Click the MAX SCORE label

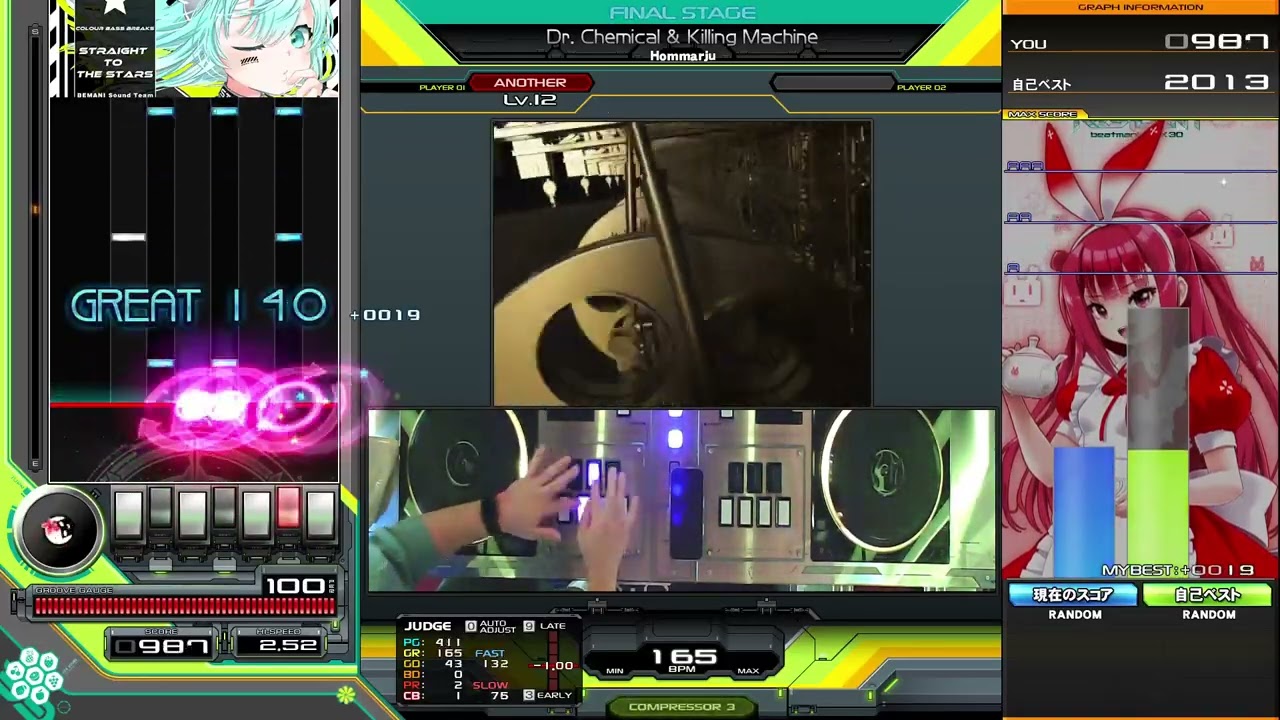point(1043,115)
